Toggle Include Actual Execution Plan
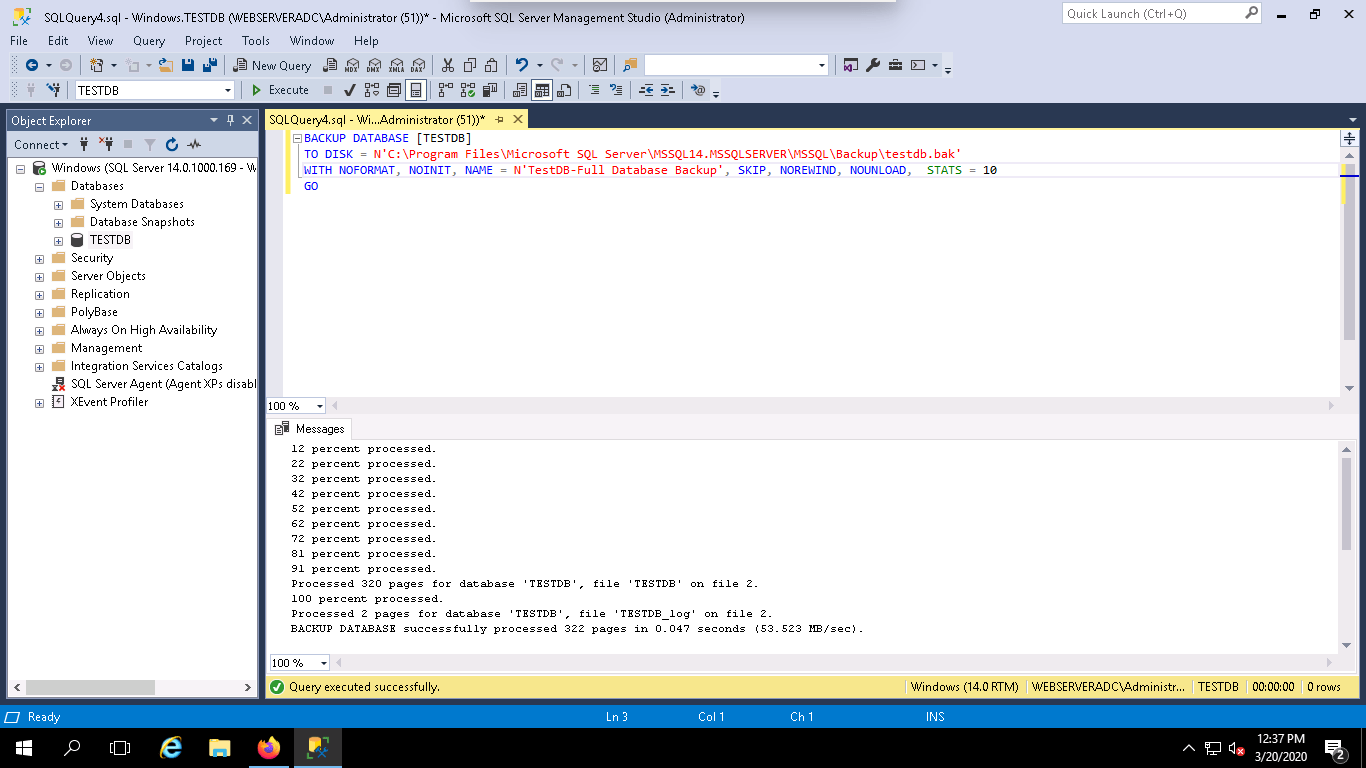 point(443,90)
